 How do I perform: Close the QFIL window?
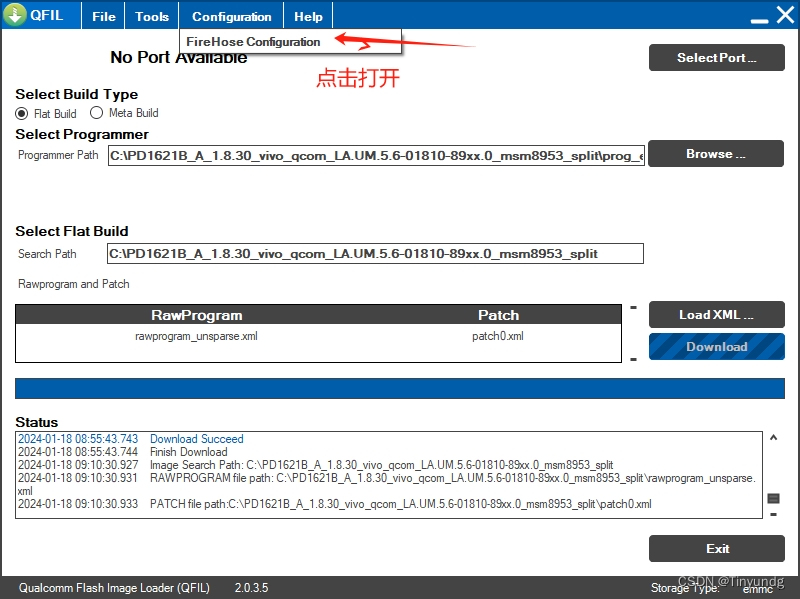[786, 15]
